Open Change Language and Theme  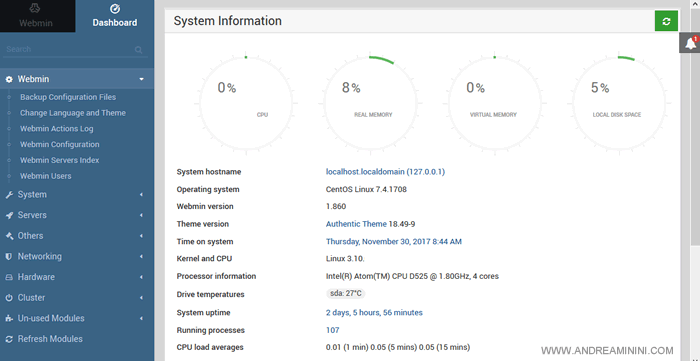coord(73,113)
